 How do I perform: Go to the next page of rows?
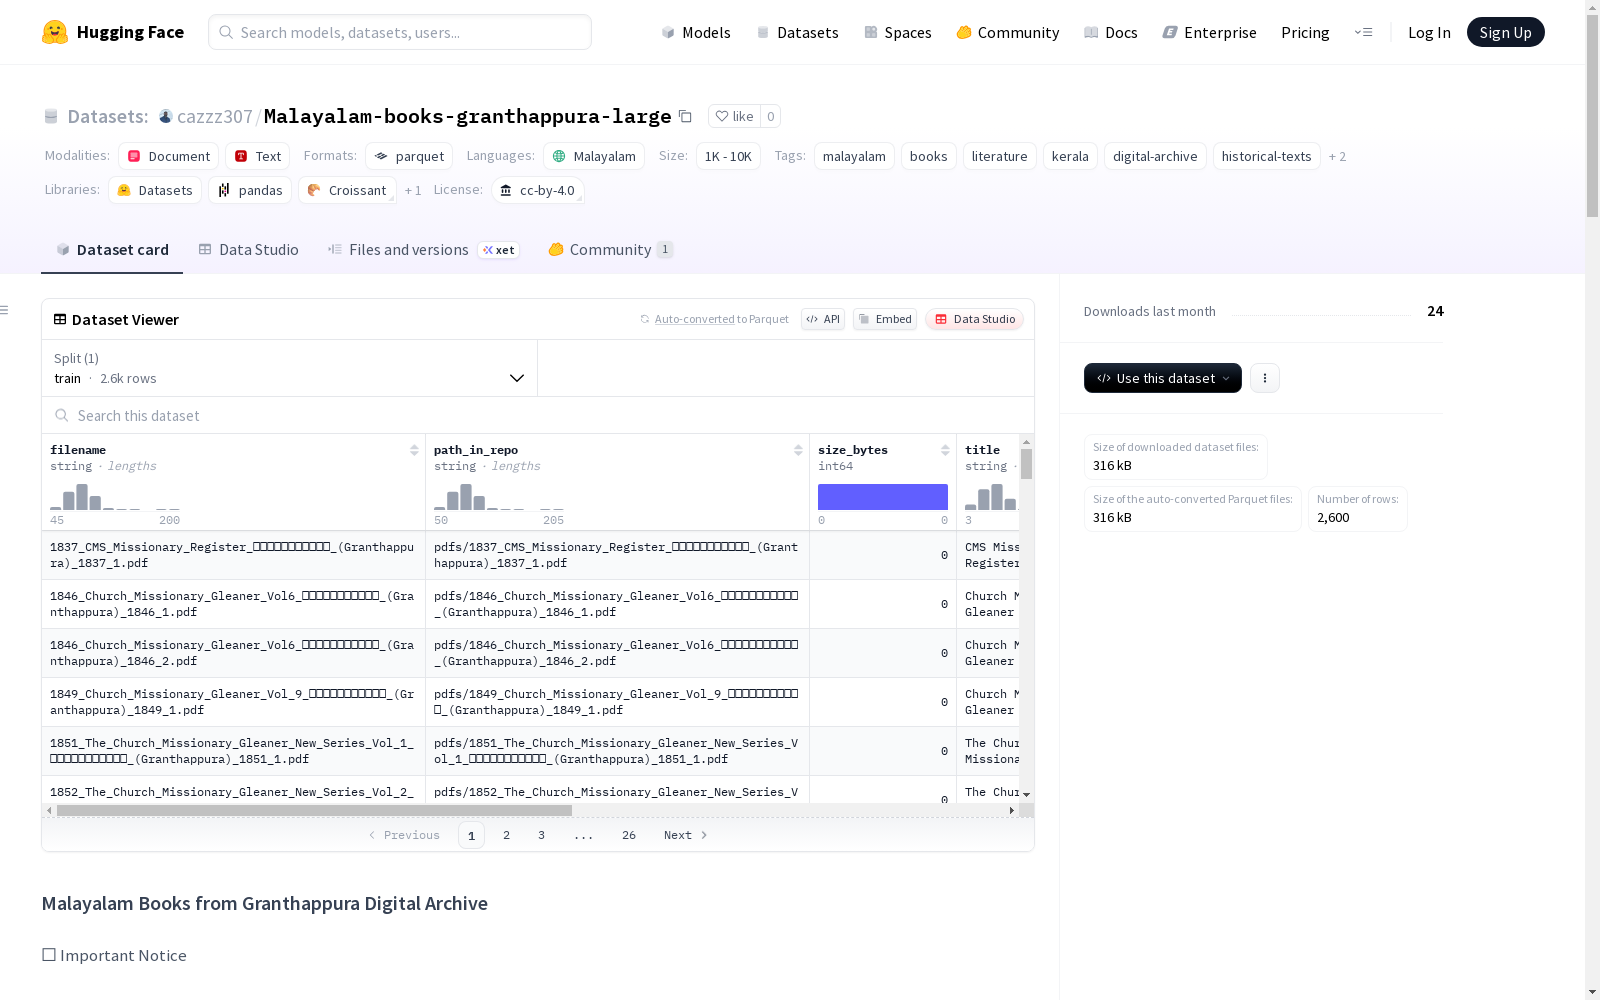click(686, 835)
